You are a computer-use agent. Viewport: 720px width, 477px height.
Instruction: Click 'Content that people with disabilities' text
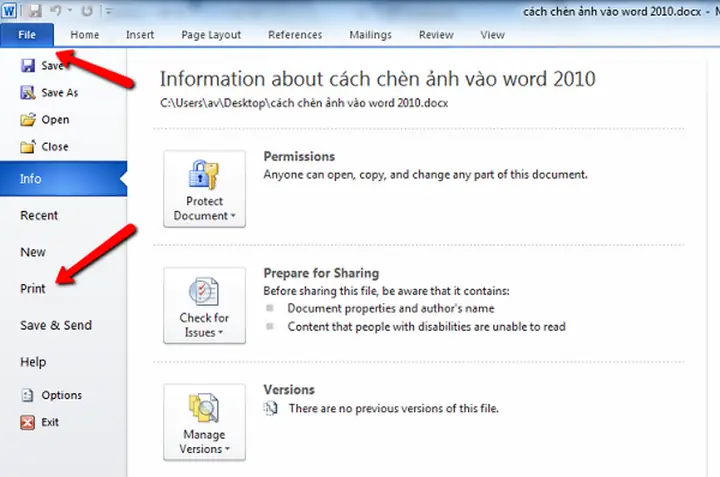pyautogui.click(x=427, y=327)
